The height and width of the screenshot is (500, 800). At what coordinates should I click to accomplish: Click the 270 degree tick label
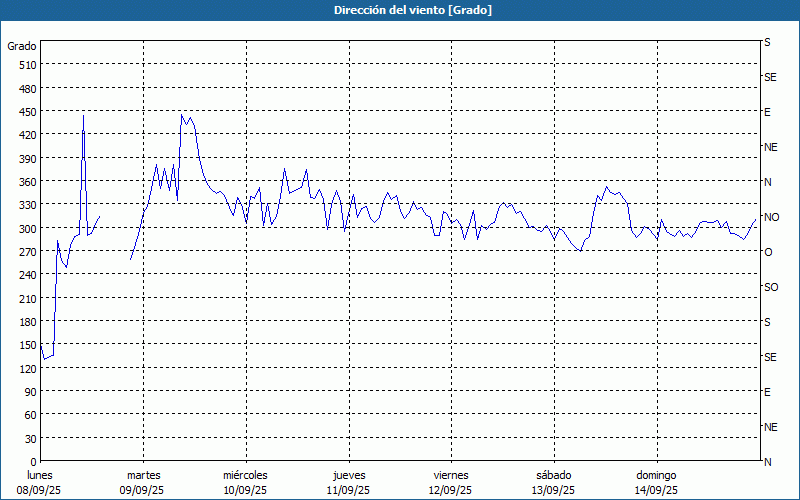pyautogui.click(x=26, y=252)
